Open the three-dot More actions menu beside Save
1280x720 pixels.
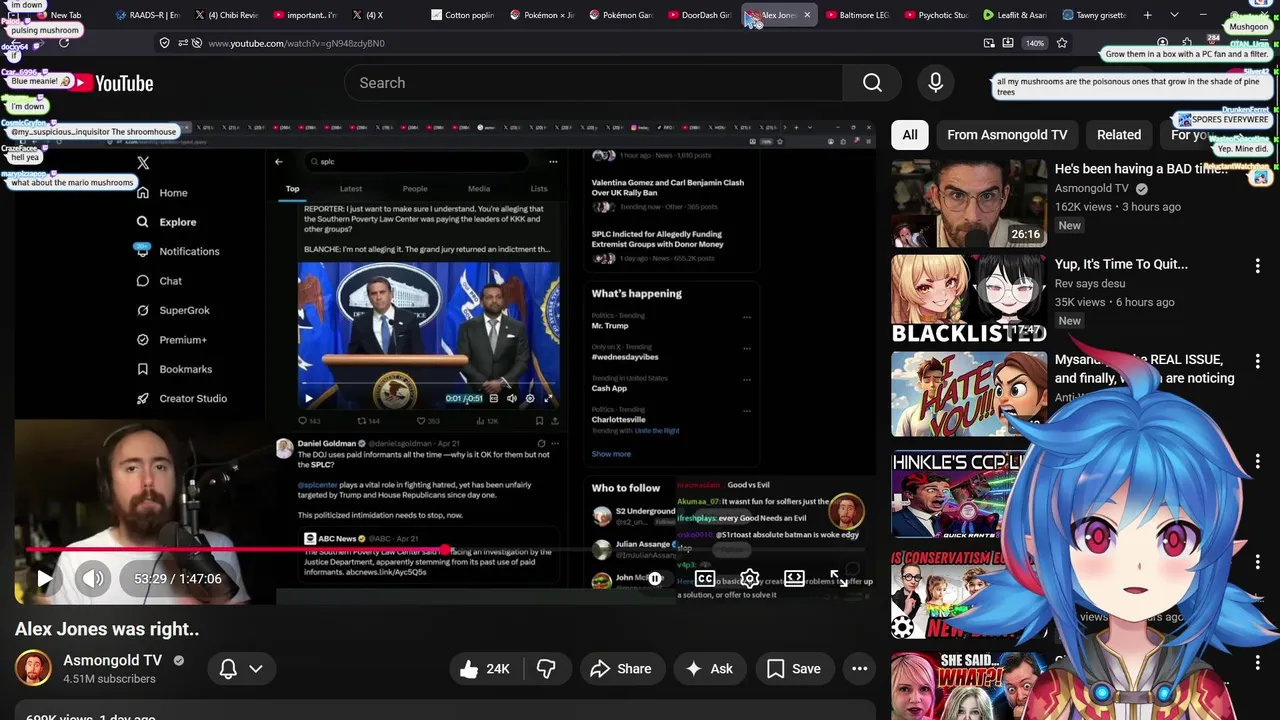click(x=859, y=669)
